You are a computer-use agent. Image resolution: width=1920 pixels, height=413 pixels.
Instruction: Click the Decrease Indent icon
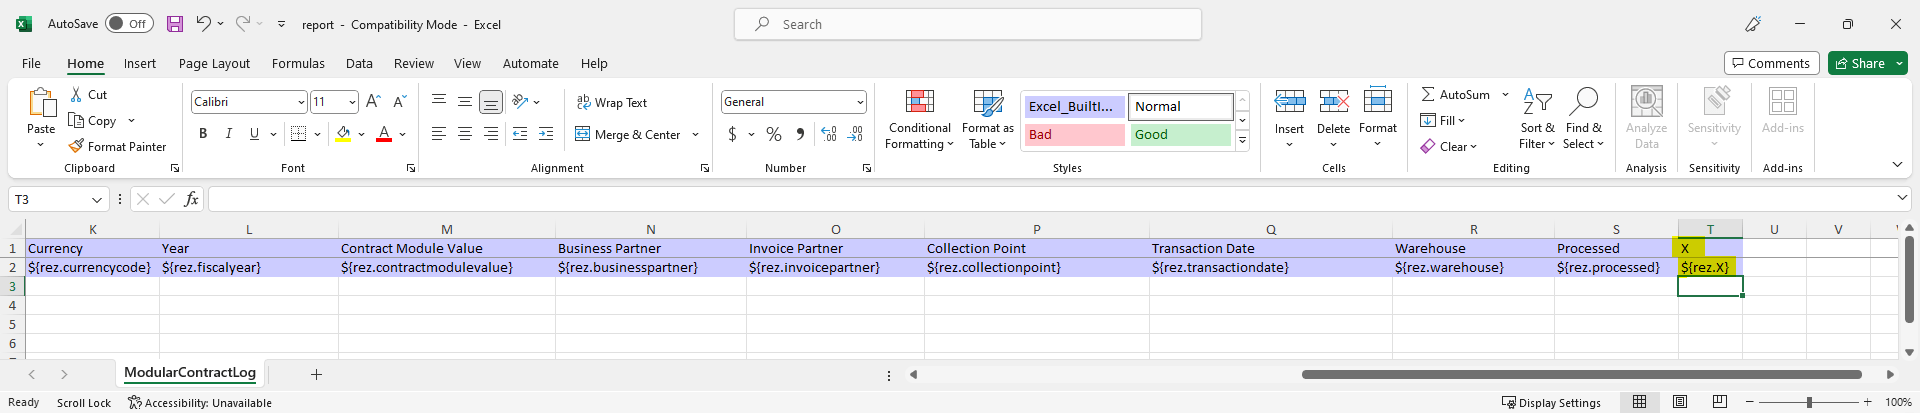tap(520, 134)
